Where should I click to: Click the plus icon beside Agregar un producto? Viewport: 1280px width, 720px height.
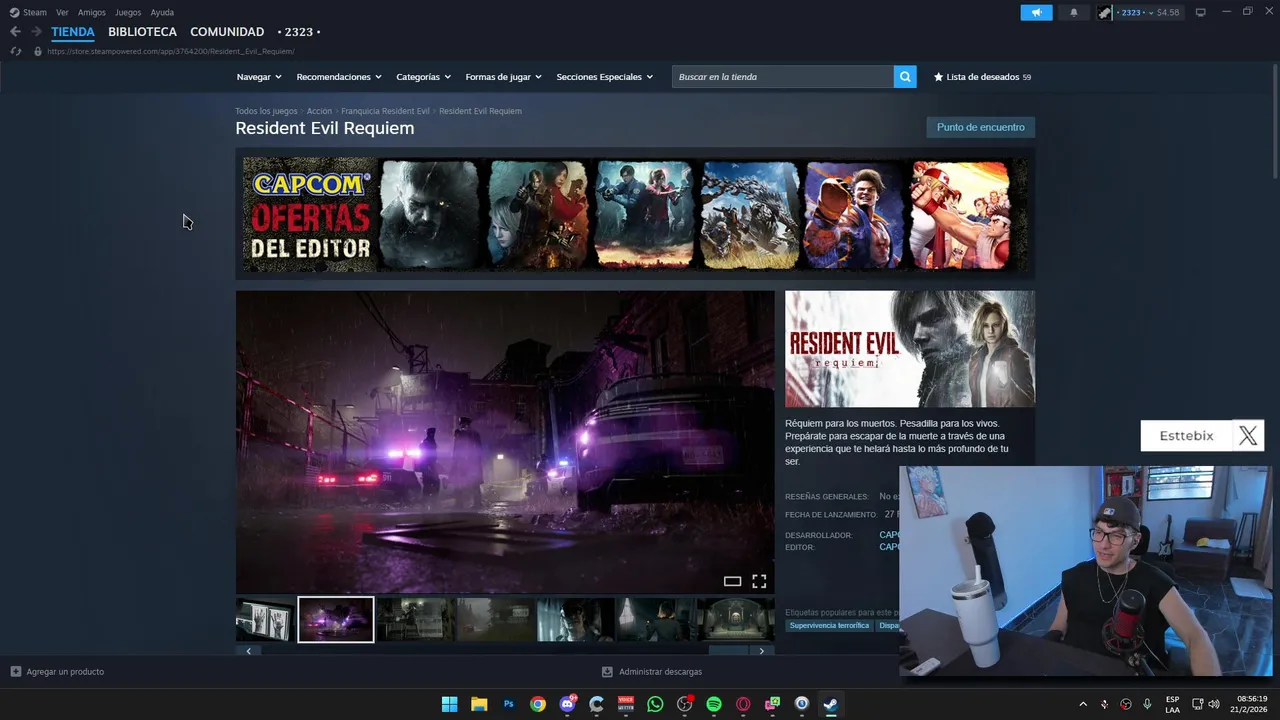[15, 672]
